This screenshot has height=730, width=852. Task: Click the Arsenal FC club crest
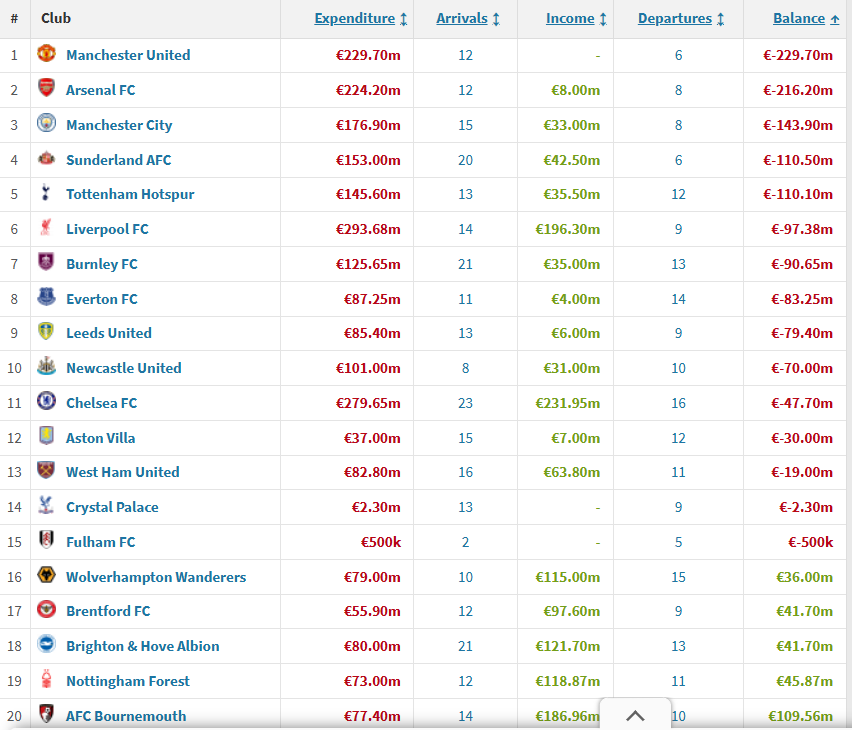pyautogui.click(x=46, y=88)
